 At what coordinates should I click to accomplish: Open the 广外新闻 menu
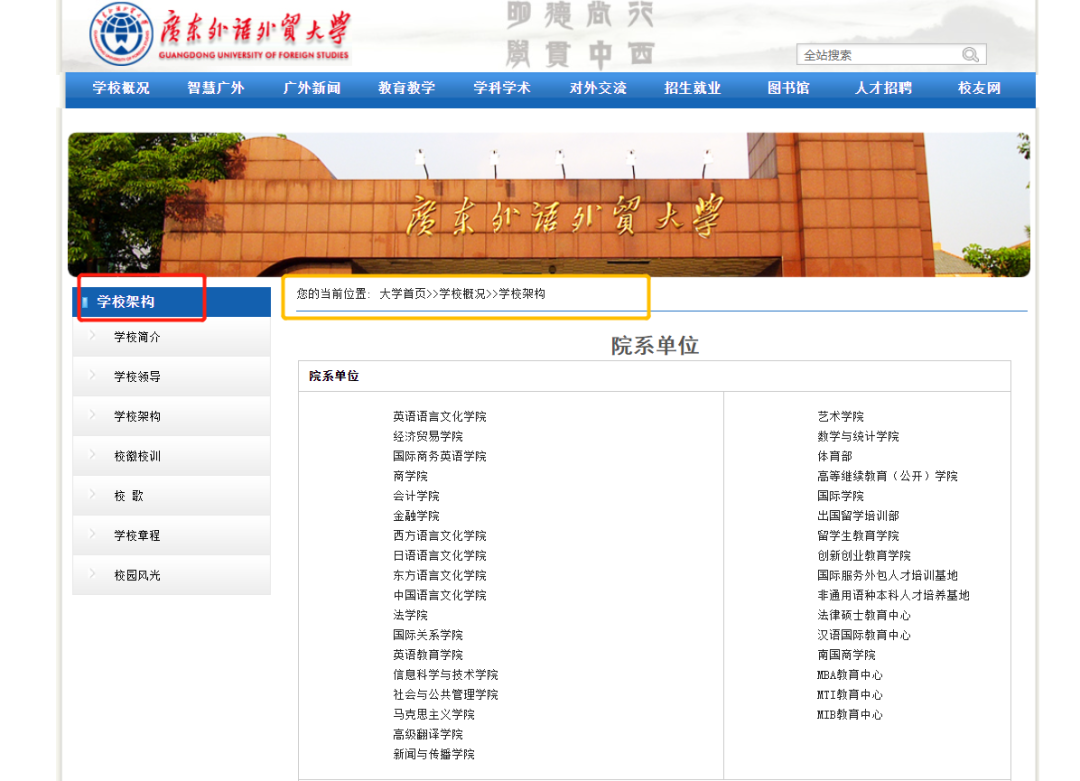(311, 88)
